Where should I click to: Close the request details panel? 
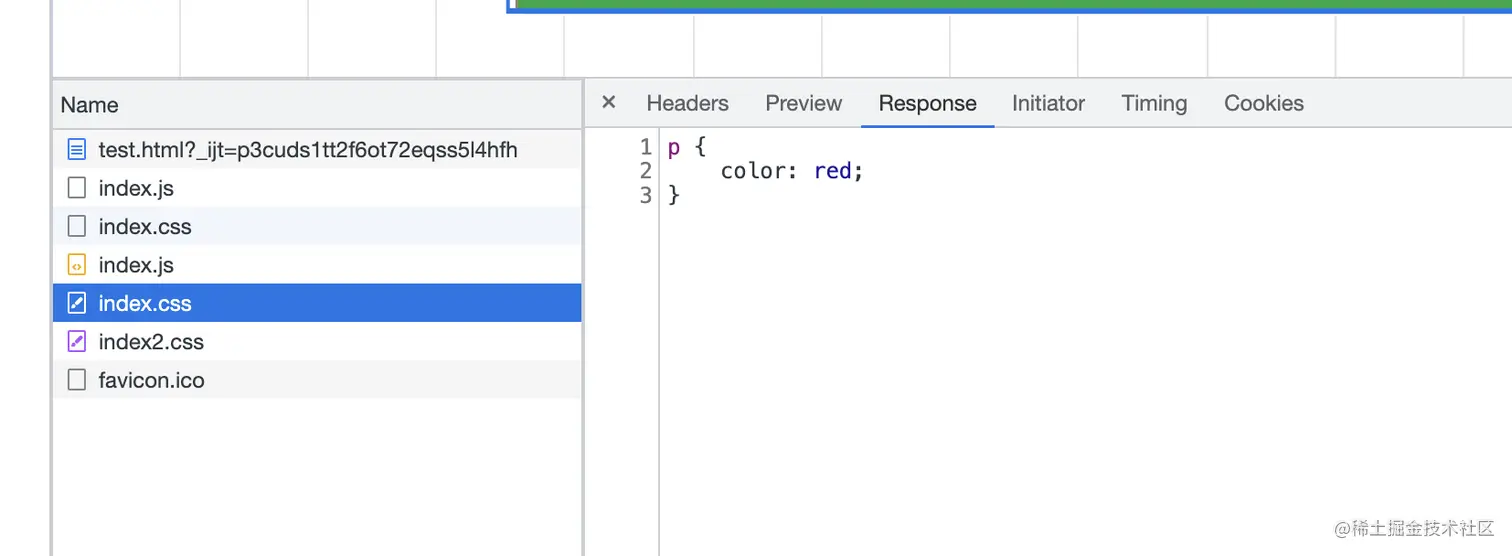[x=608, y=102]
